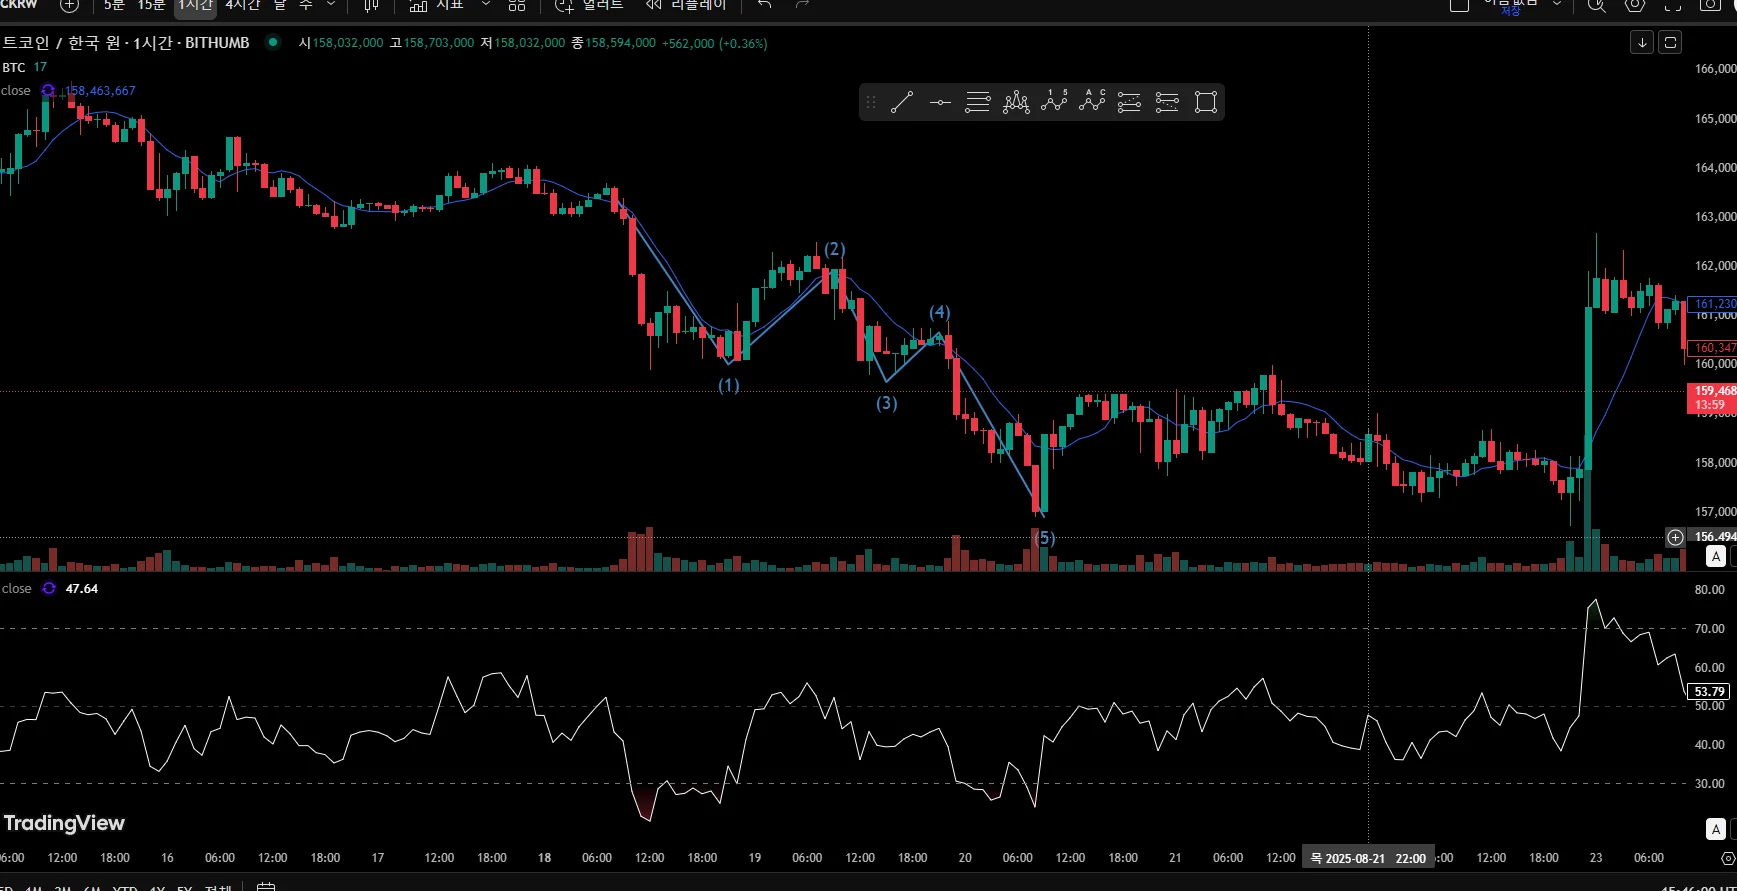Open the candlestick chart style selector
This screenshot has width=1737, height=891.
371,5
